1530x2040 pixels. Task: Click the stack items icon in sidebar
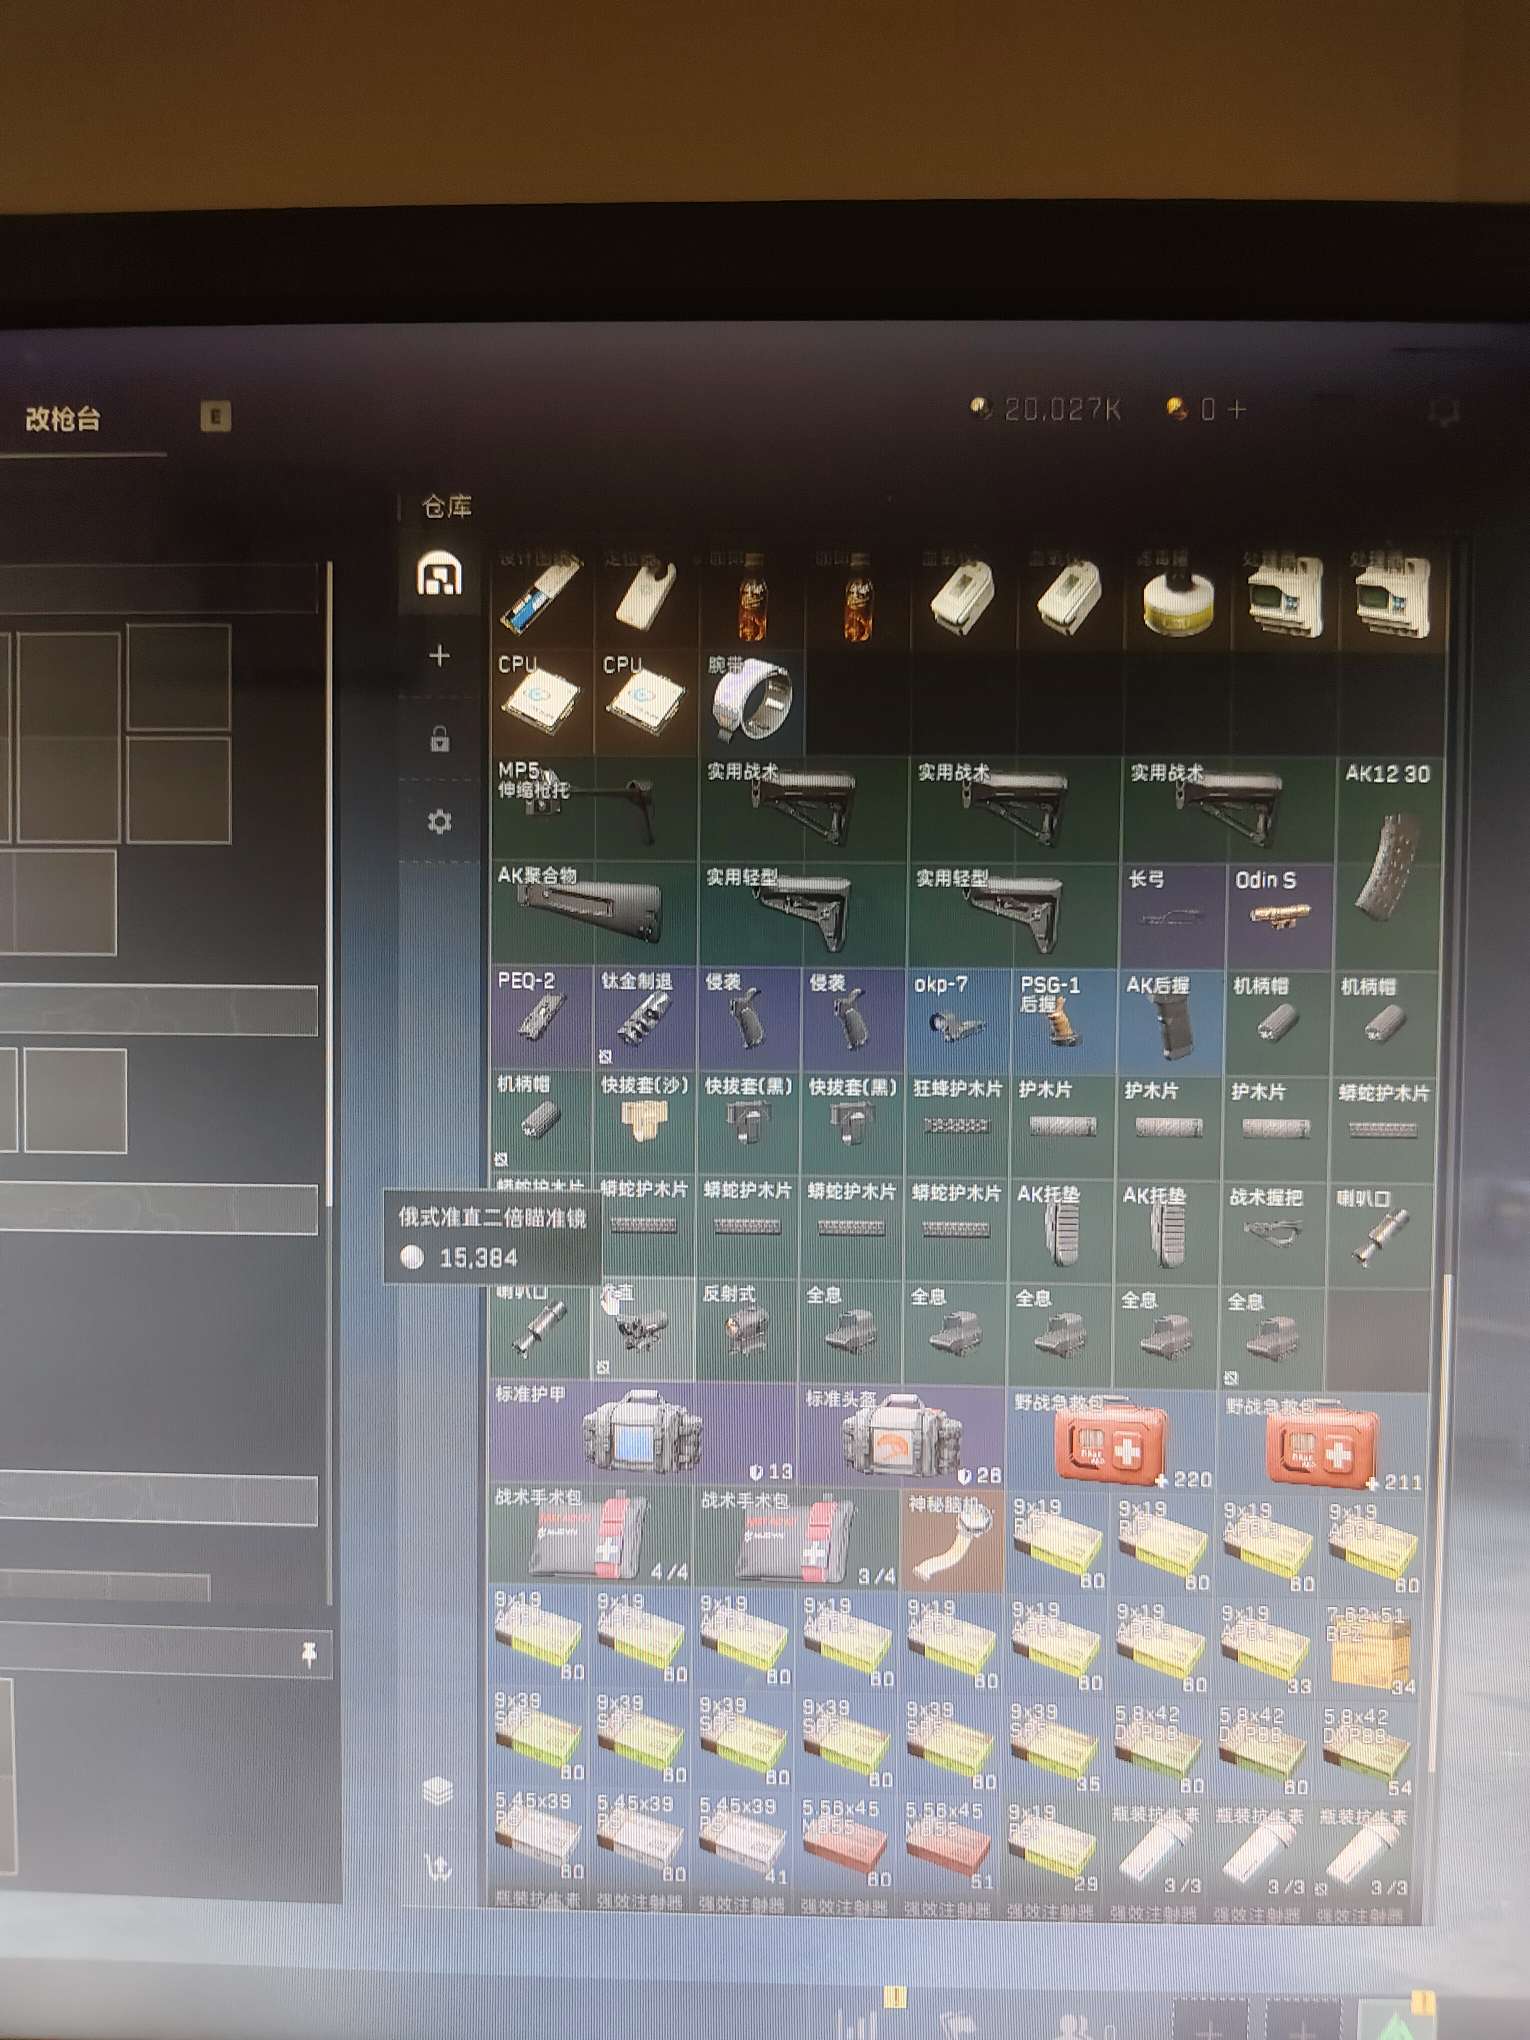438,1790
